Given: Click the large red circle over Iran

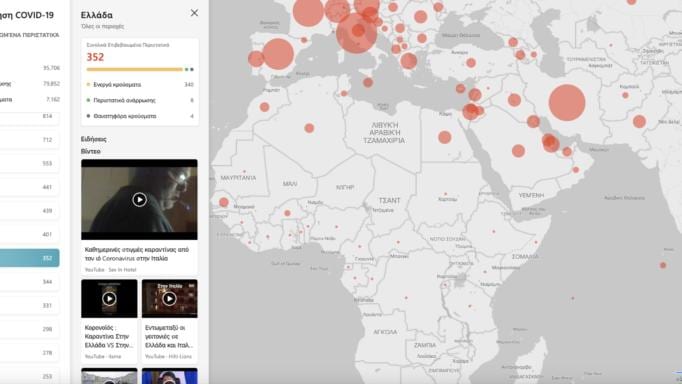Looking at the screenshot, I should 567,103.
